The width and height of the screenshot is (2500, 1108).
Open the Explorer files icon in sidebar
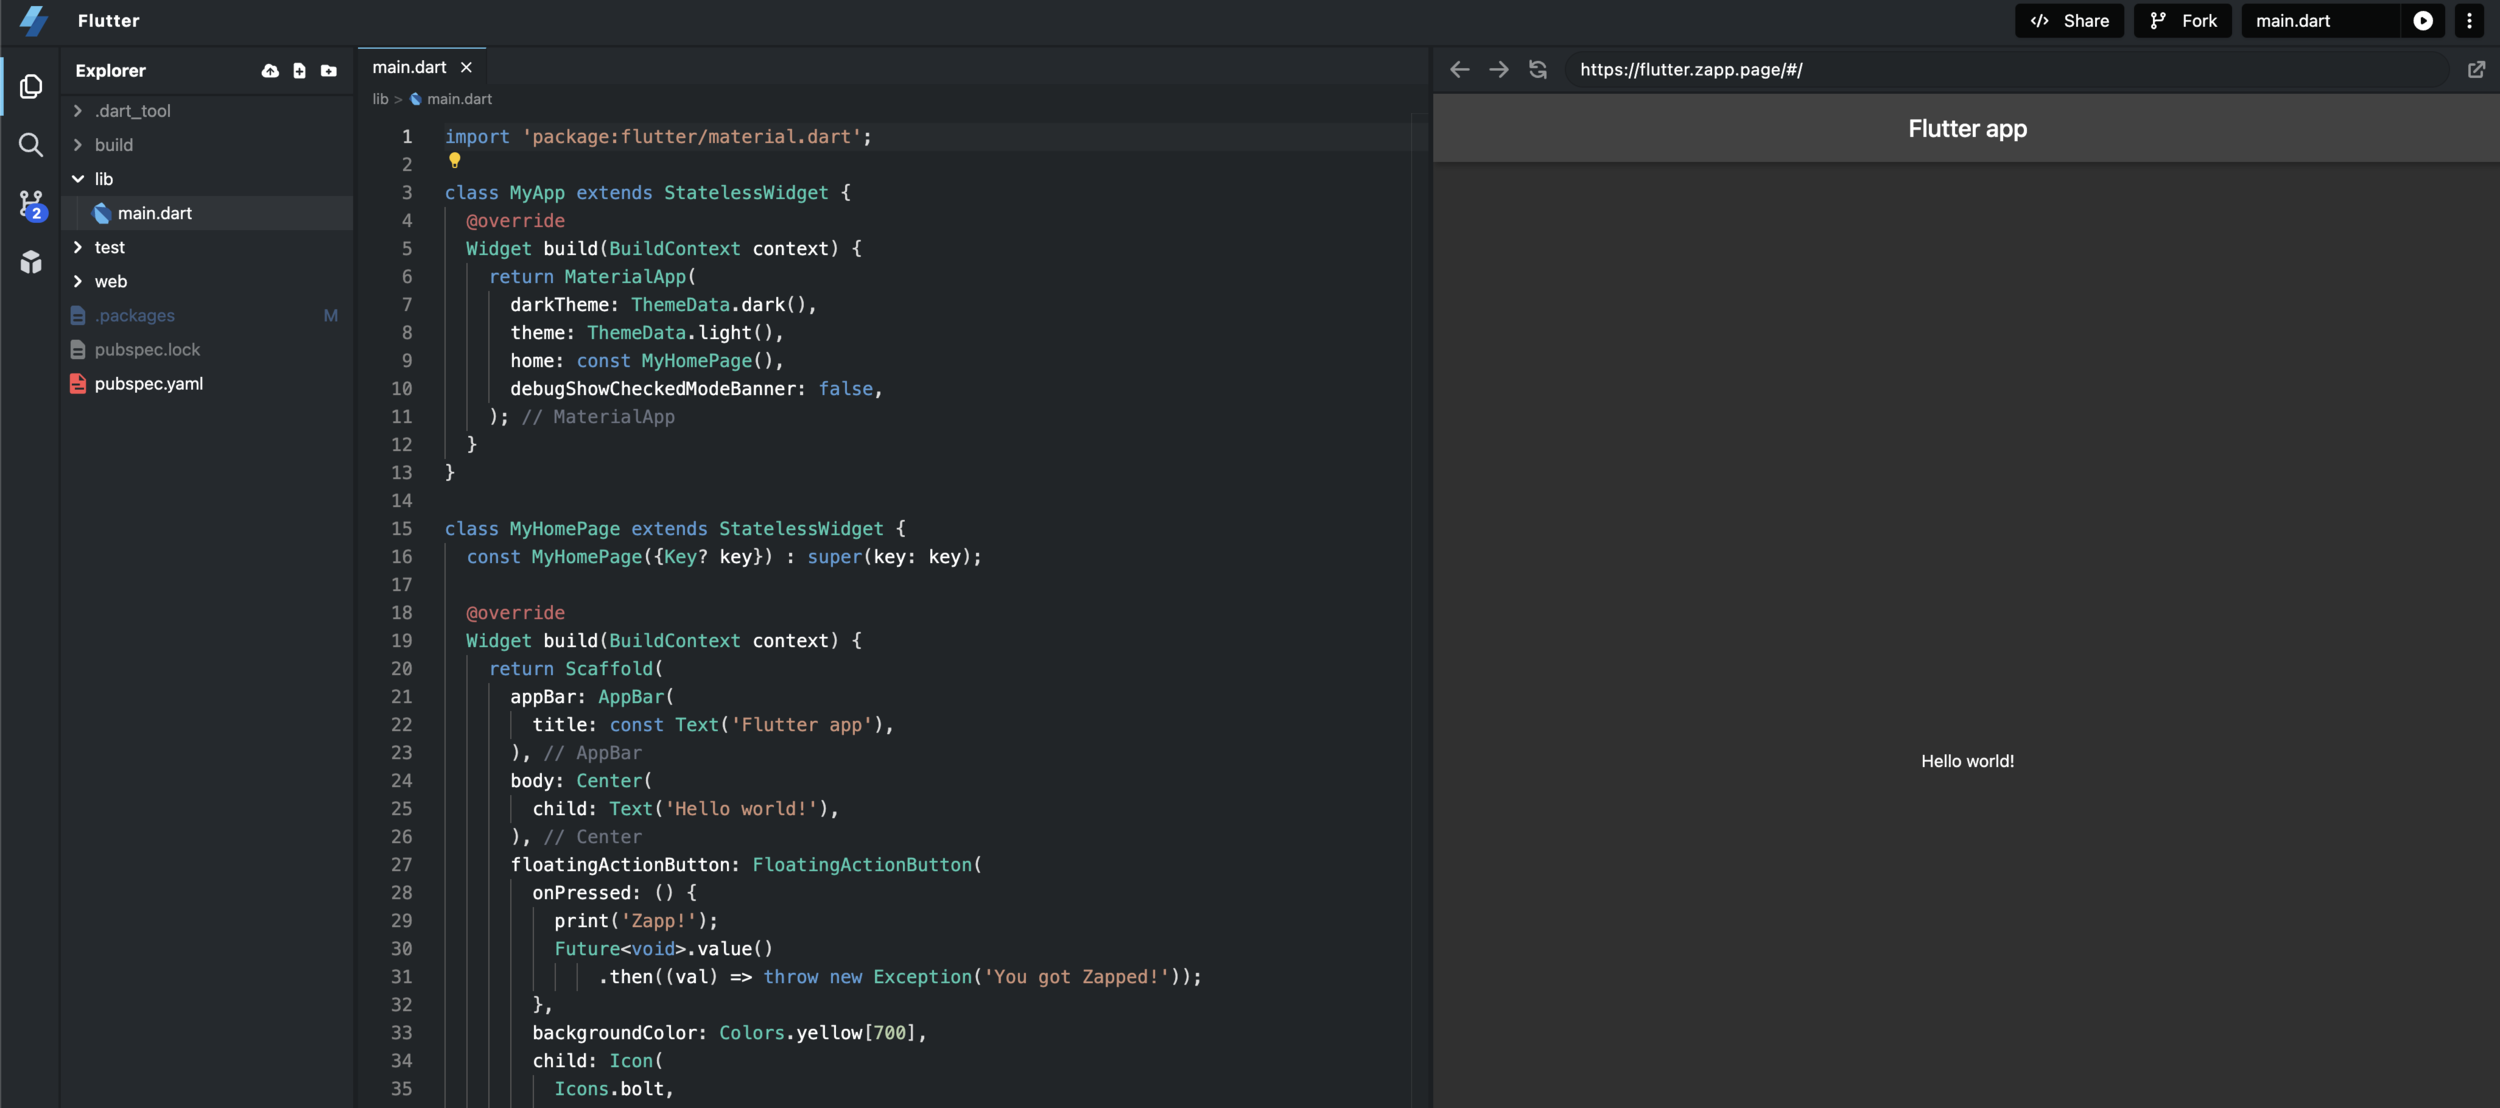[x=31, y=87]
